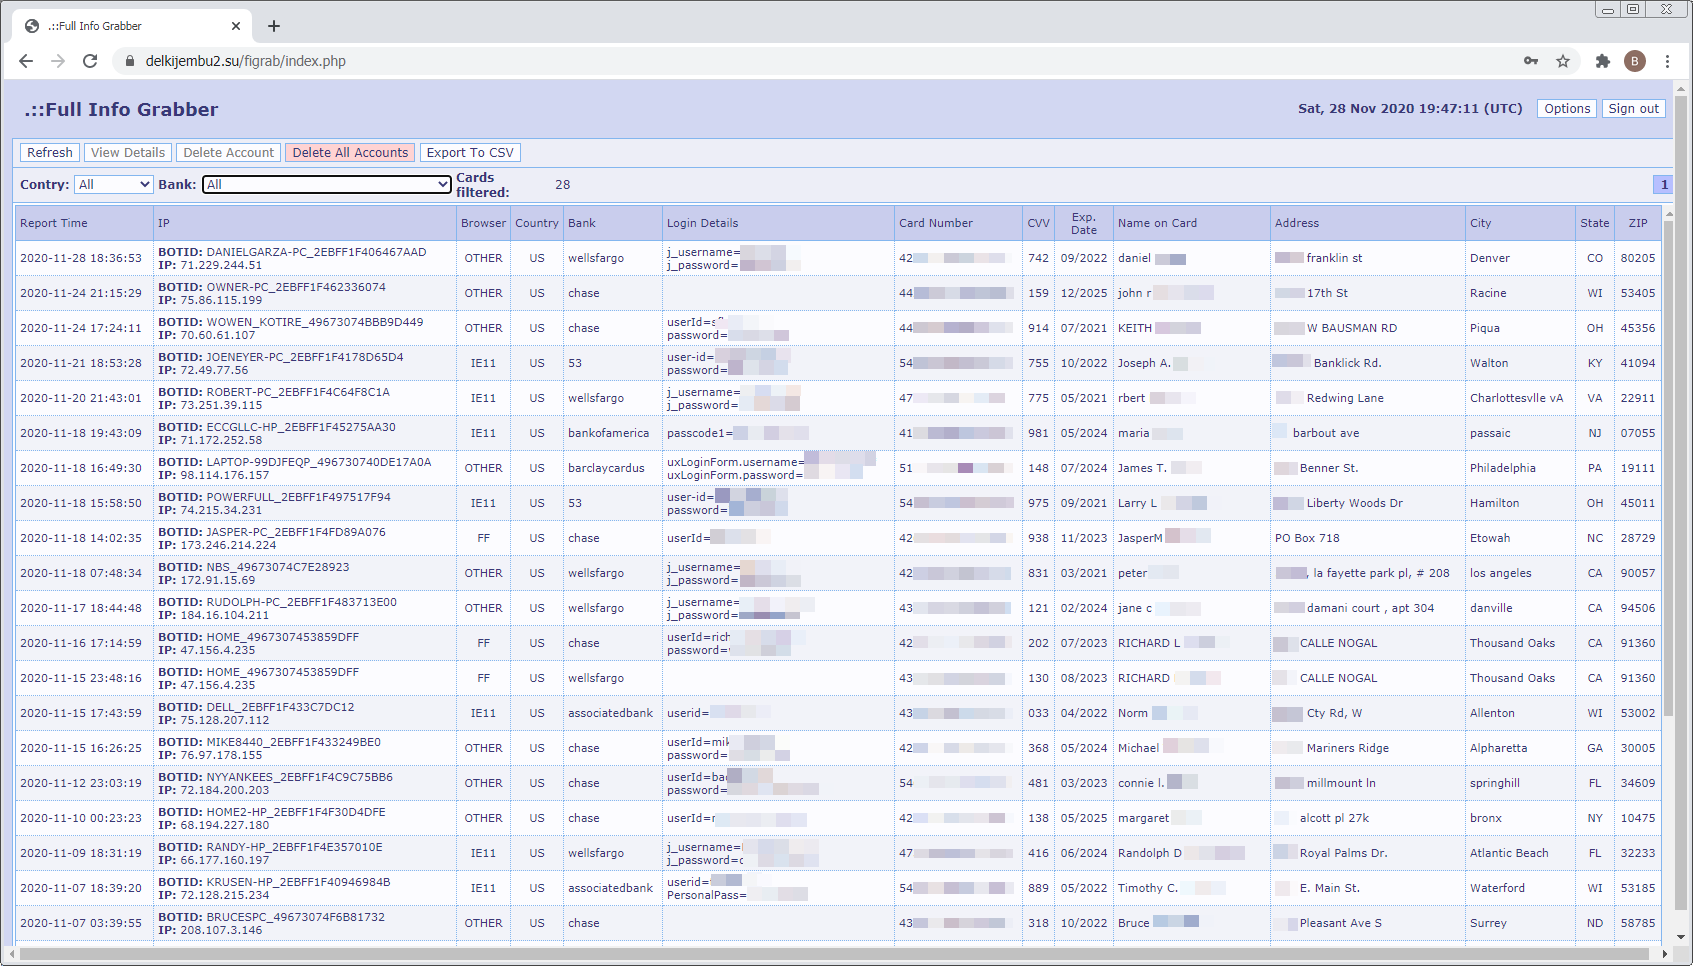Viewport: 1693px width, 966px height.
Task: Click Export To CSV
Action: point(470,152)
